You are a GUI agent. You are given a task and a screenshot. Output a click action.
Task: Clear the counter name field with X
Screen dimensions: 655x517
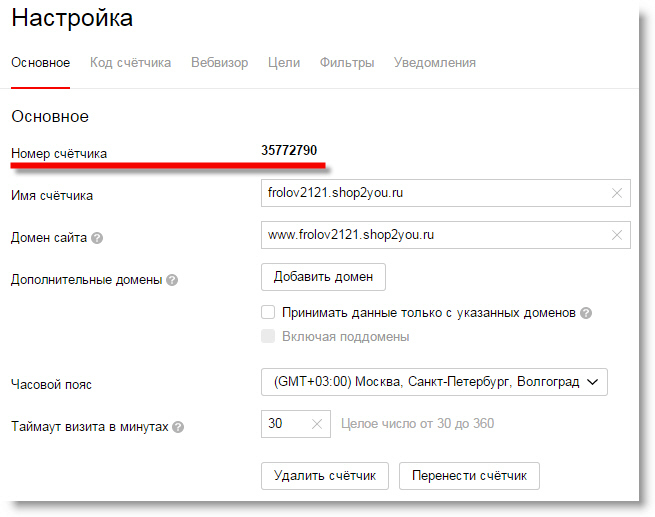[617, 193]
